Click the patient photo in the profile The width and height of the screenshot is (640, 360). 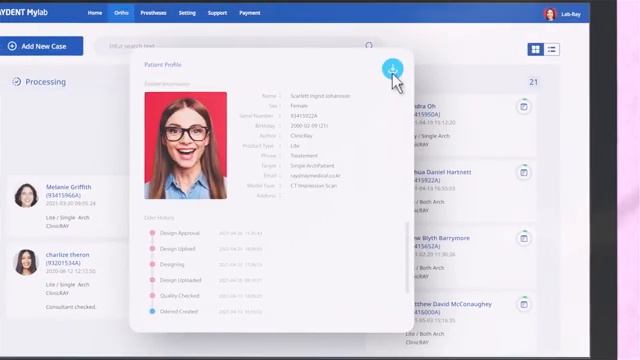[186, 145]
